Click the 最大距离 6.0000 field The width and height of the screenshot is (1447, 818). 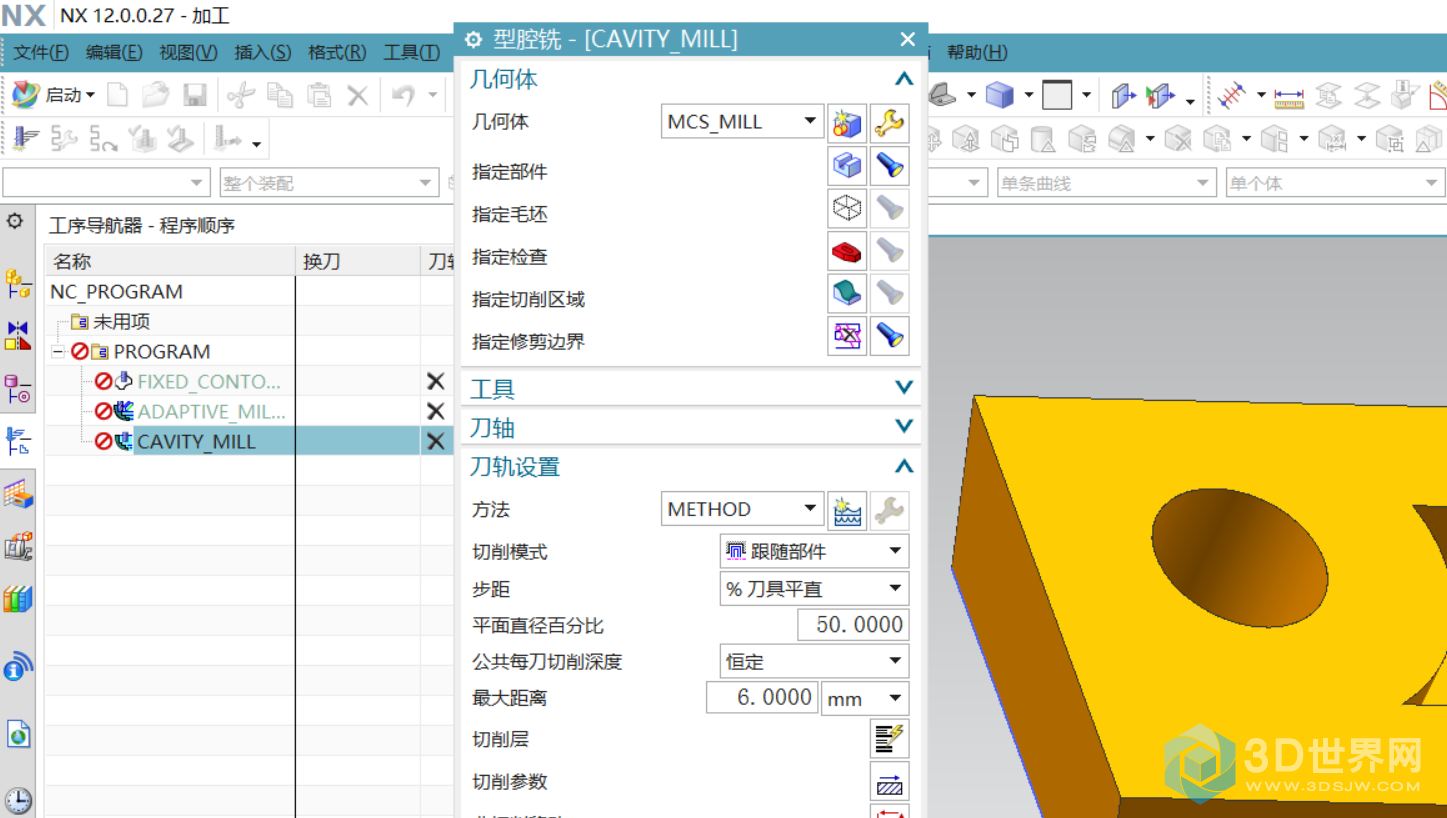coord(762,697)
